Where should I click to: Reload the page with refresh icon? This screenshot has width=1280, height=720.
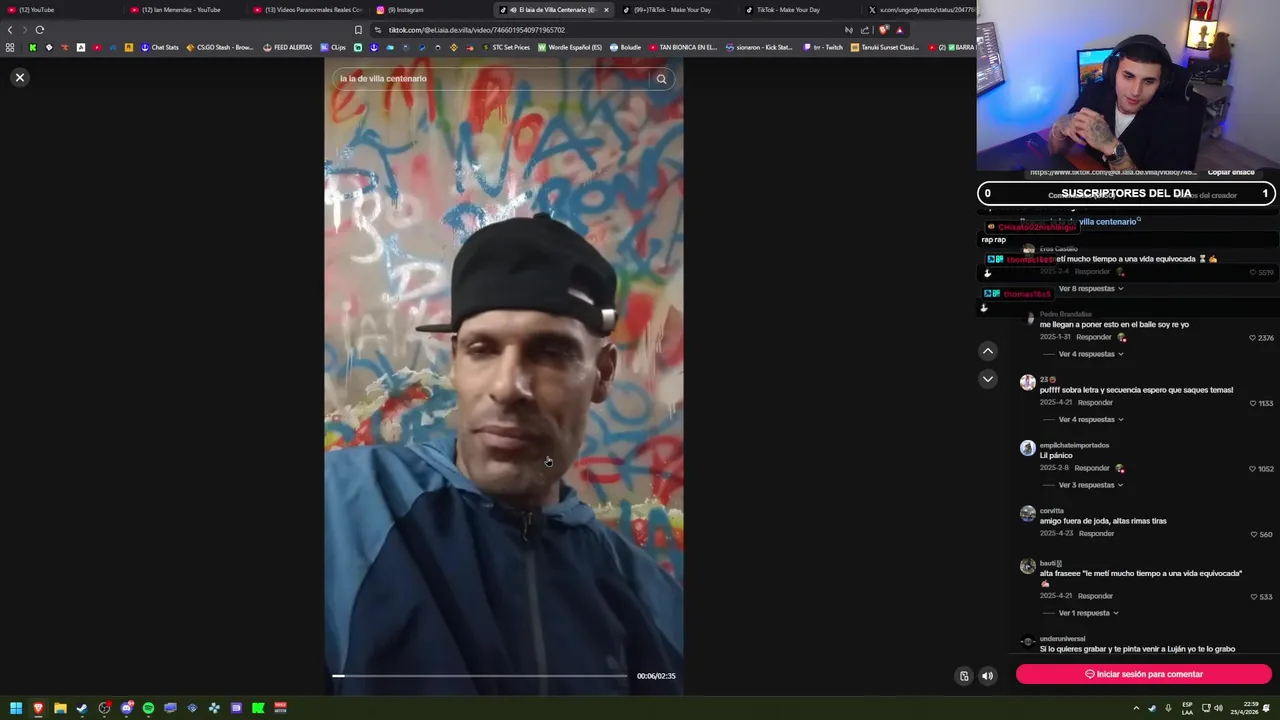click(40, 30)
